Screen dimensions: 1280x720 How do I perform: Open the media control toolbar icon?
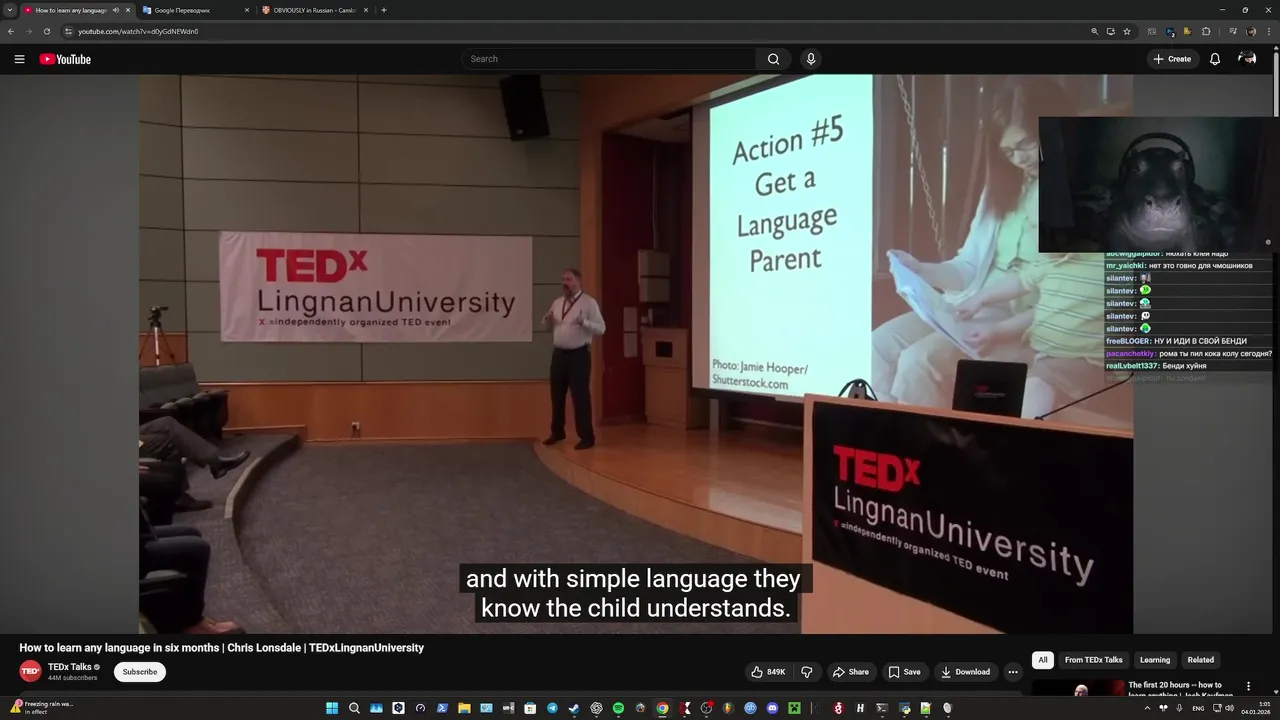1233,31
